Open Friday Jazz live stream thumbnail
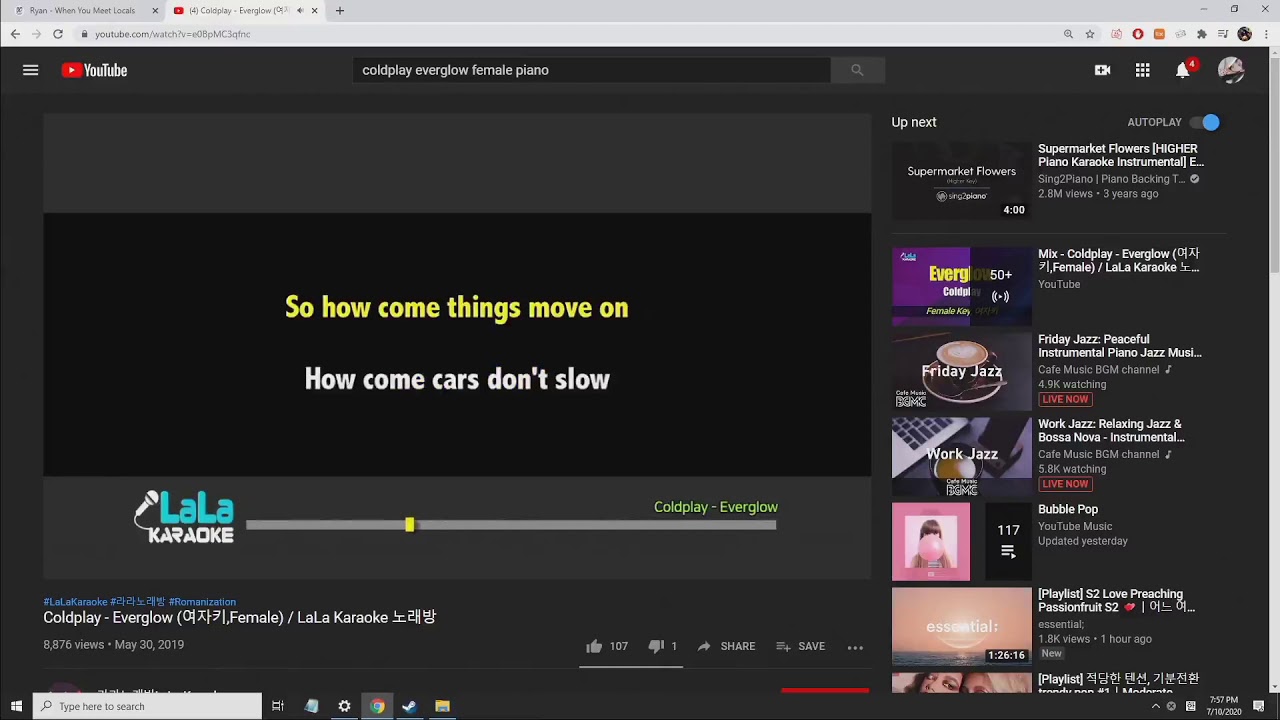Screen dimensions: 1280x720 point(961,371)
